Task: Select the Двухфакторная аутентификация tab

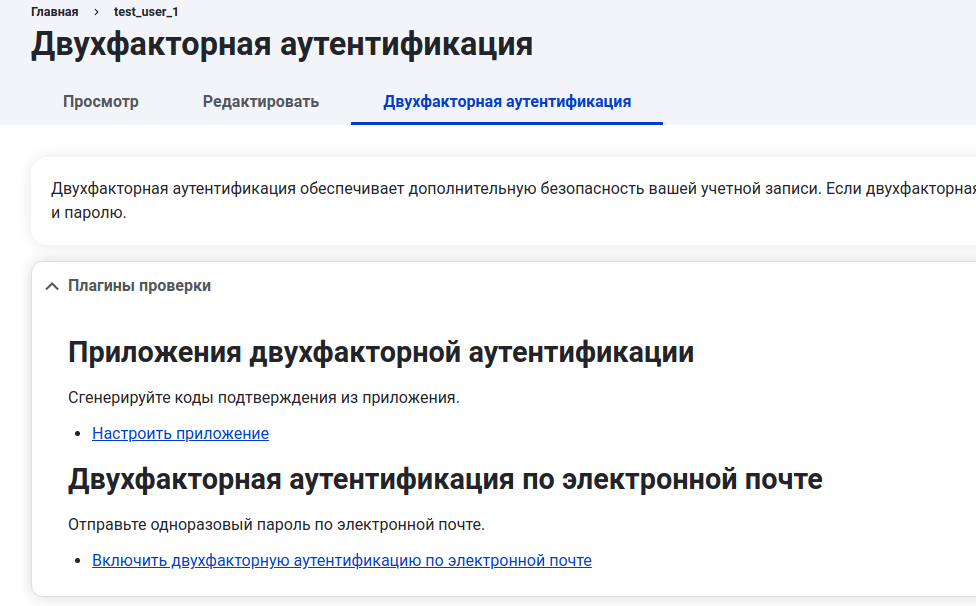Action: click(x=507, y=101)
